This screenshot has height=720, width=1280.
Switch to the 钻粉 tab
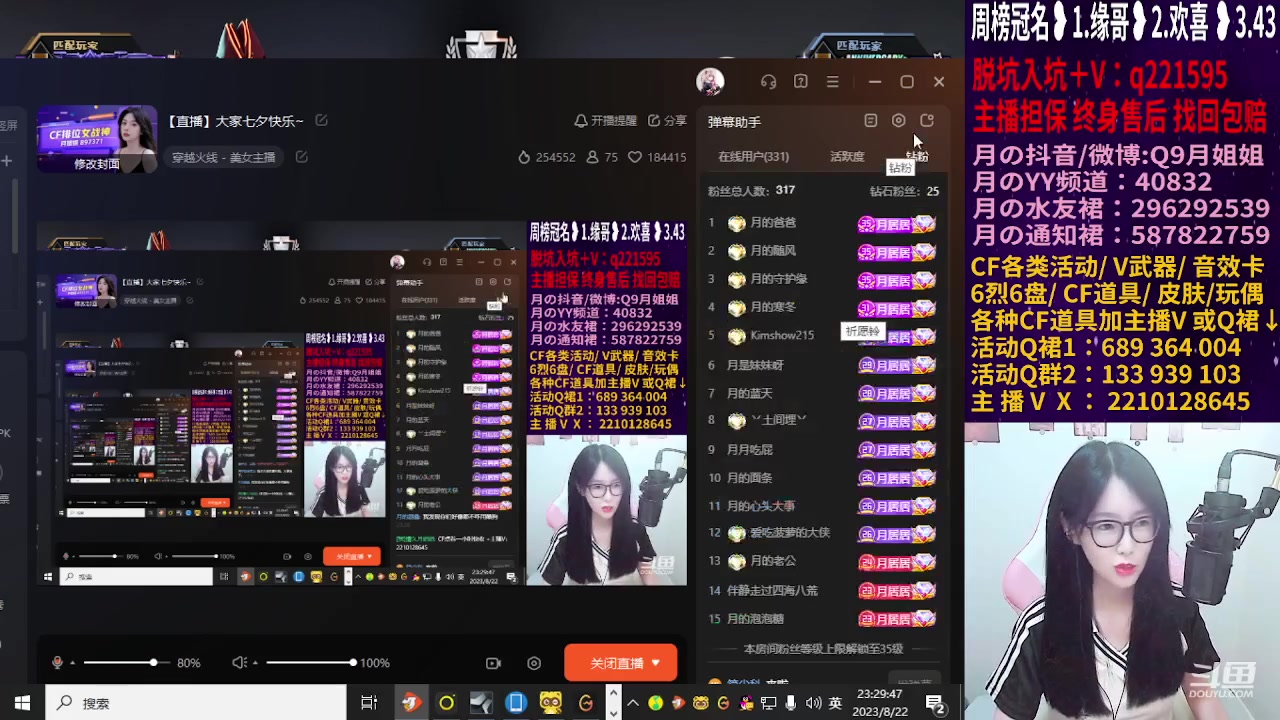[x=917, y=156]
